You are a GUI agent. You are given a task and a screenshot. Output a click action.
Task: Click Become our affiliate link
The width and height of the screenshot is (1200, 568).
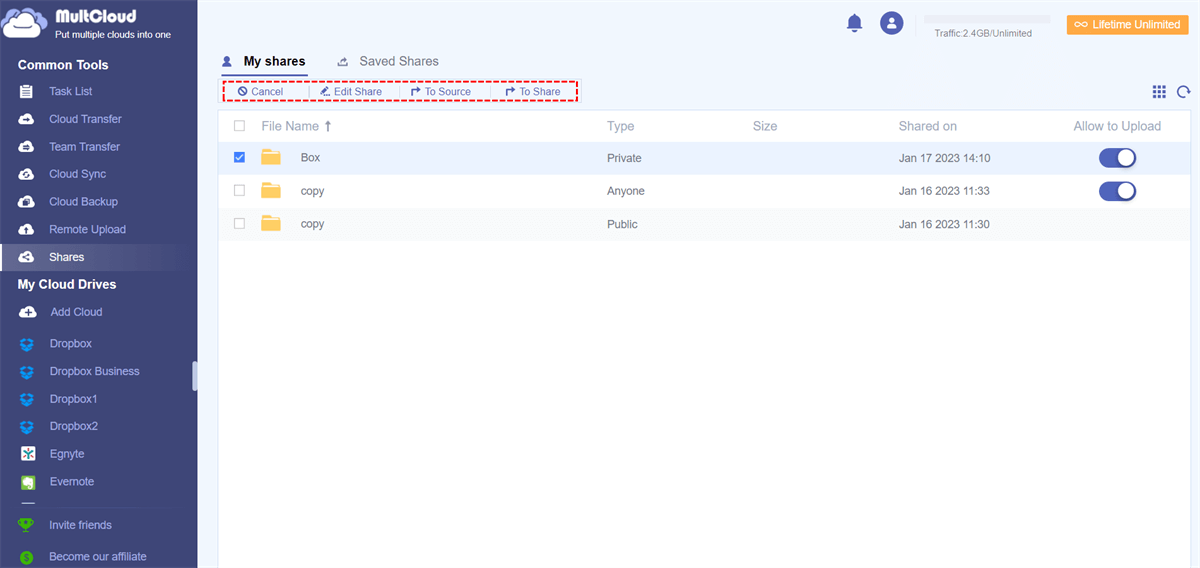[97, 557]
